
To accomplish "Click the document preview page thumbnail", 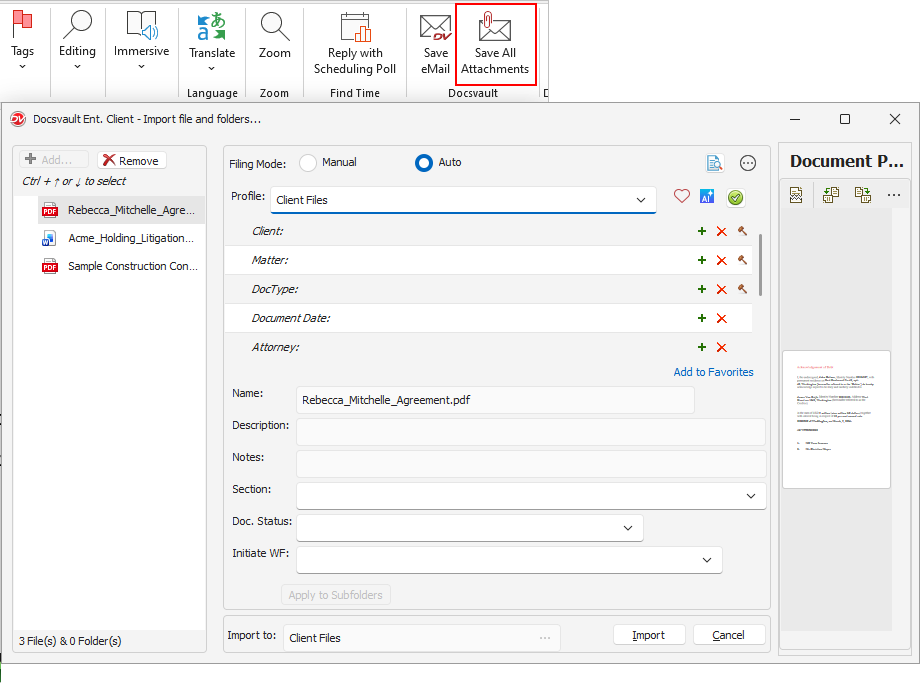I will pyautogui.click(x=836, y=420).
